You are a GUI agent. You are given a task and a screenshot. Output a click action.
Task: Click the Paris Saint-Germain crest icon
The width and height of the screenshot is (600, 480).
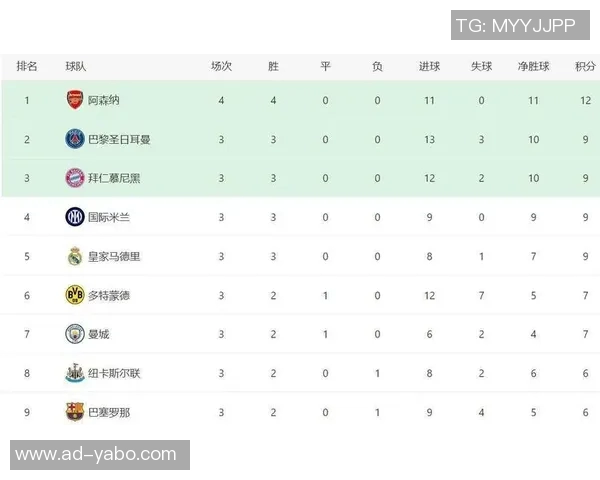click(74, 139)
